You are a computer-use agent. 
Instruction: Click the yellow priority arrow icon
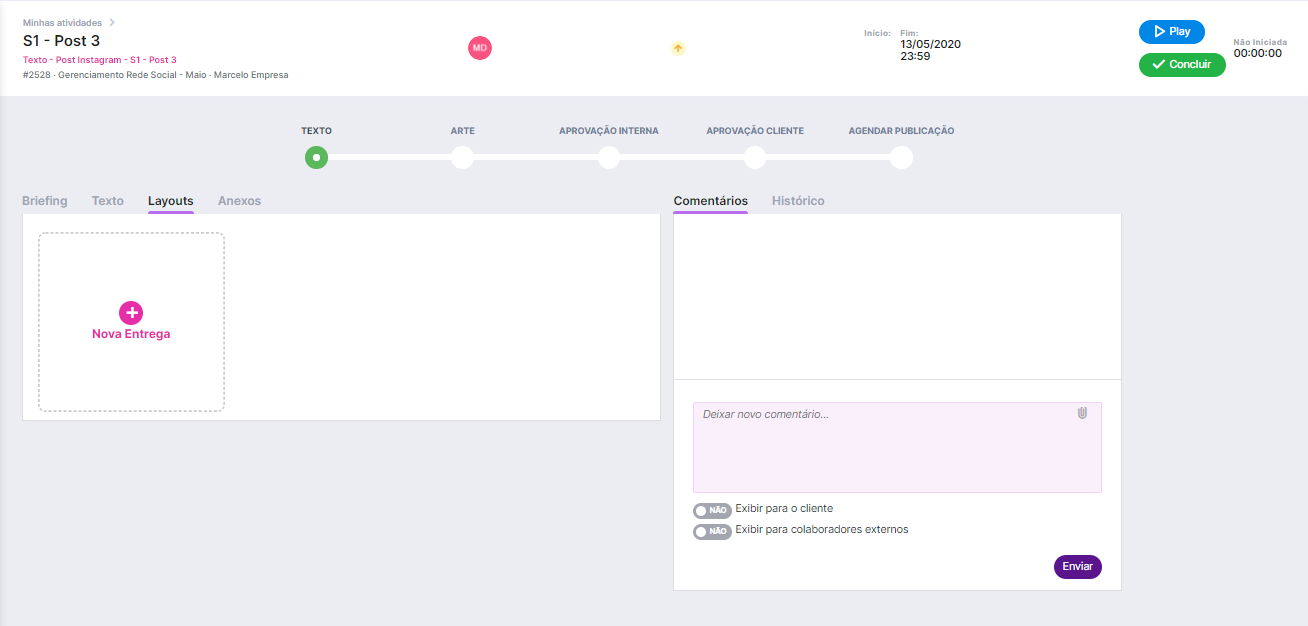678,48
